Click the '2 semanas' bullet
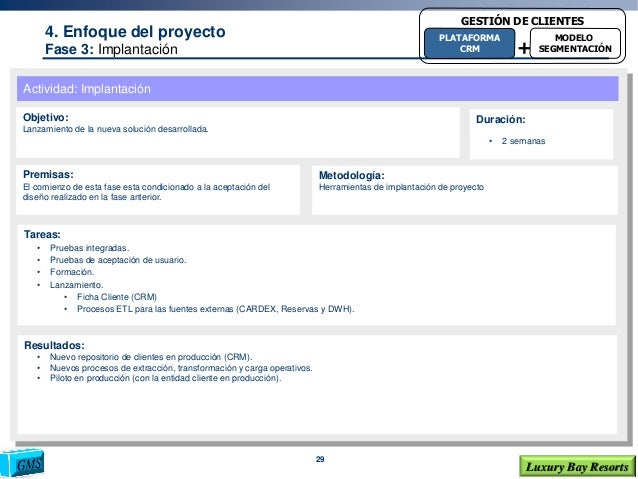Screen dimensions: 638x479 click(523, 141)
